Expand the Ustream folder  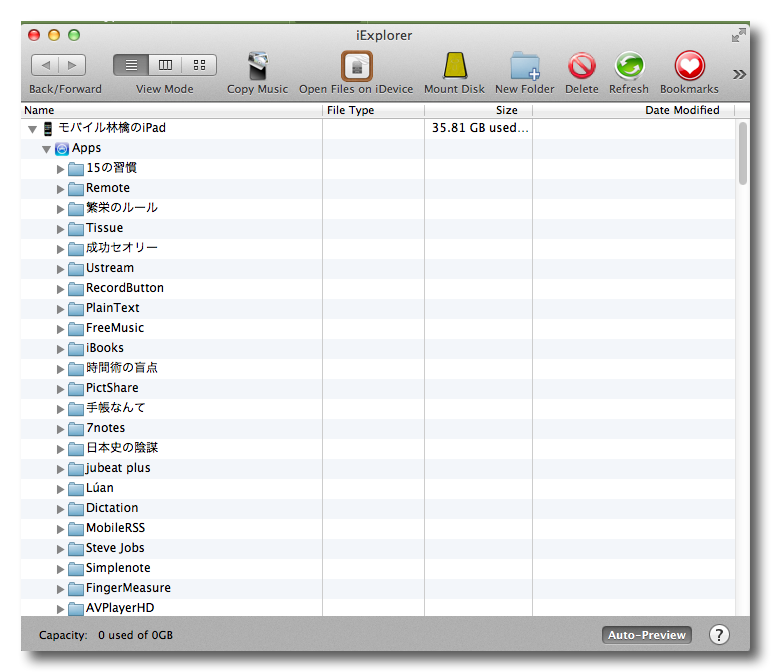coord(60,269)
